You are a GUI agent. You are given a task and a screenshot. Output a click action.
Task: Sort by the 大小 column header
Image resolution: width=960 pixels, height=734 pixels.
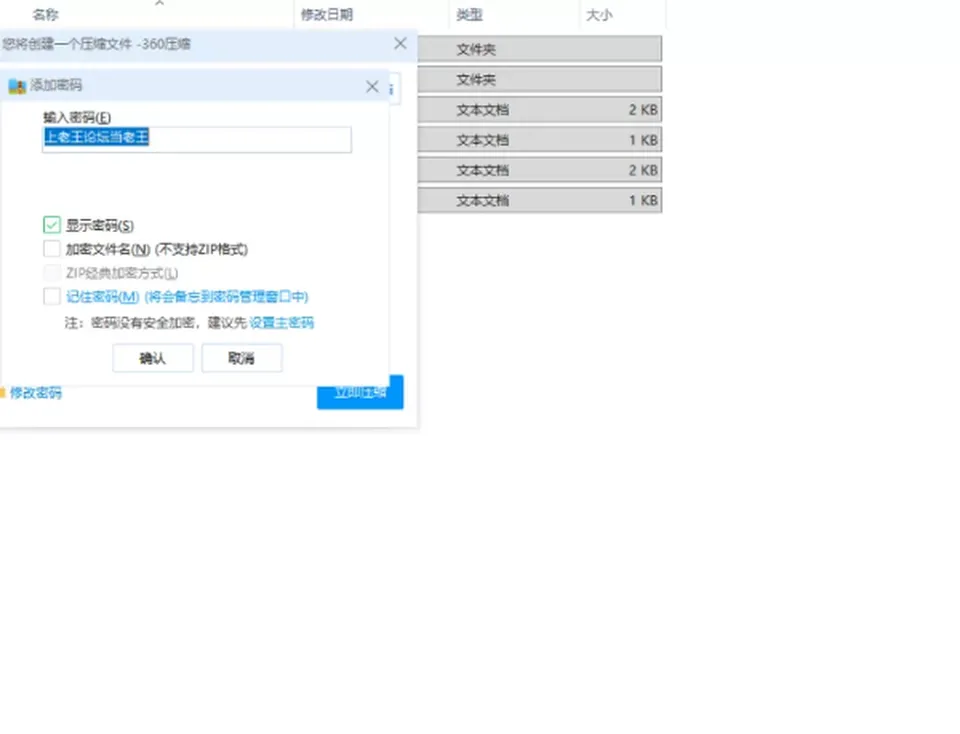(599, 14)
